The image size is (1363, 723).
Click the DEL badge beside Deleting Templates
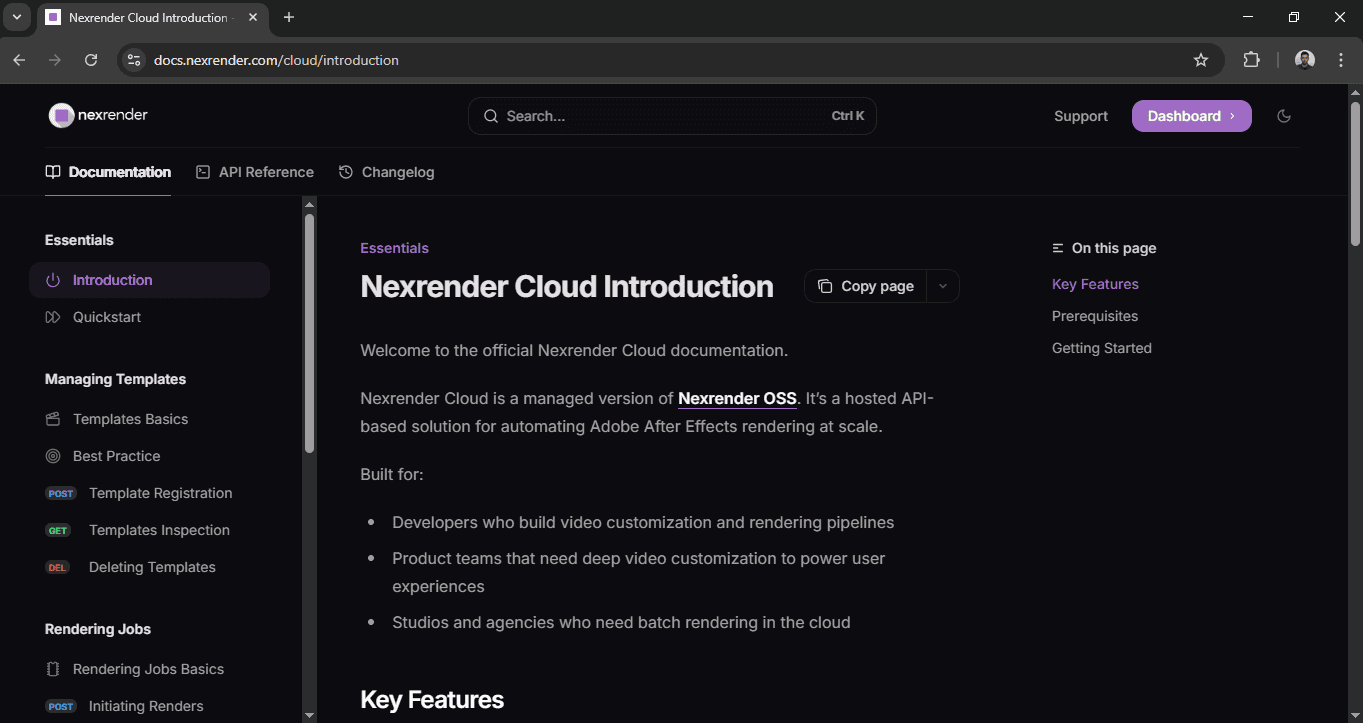[57, 567]
